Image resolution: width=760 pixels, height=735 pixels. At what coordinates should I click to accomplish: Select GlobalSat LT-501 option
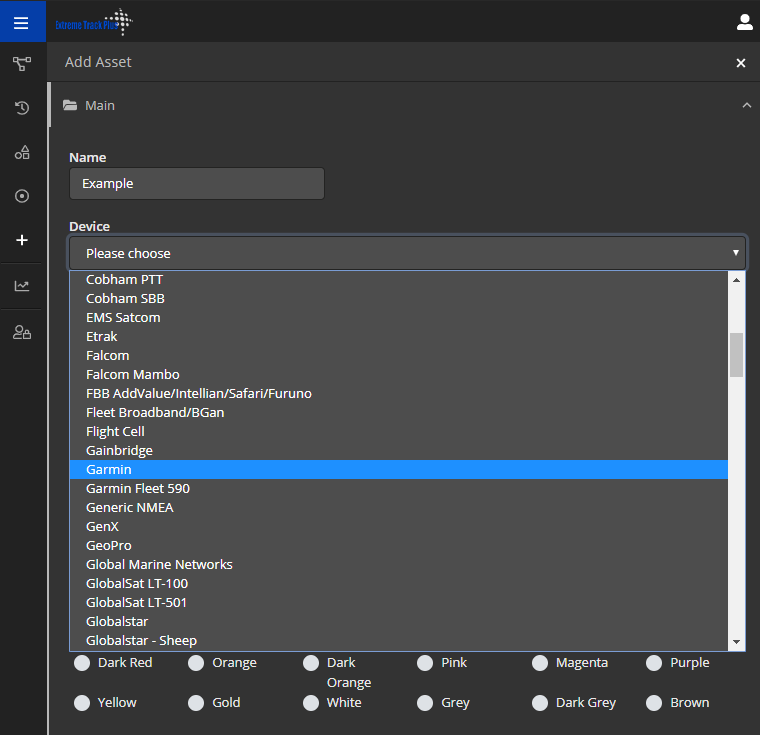398,603
